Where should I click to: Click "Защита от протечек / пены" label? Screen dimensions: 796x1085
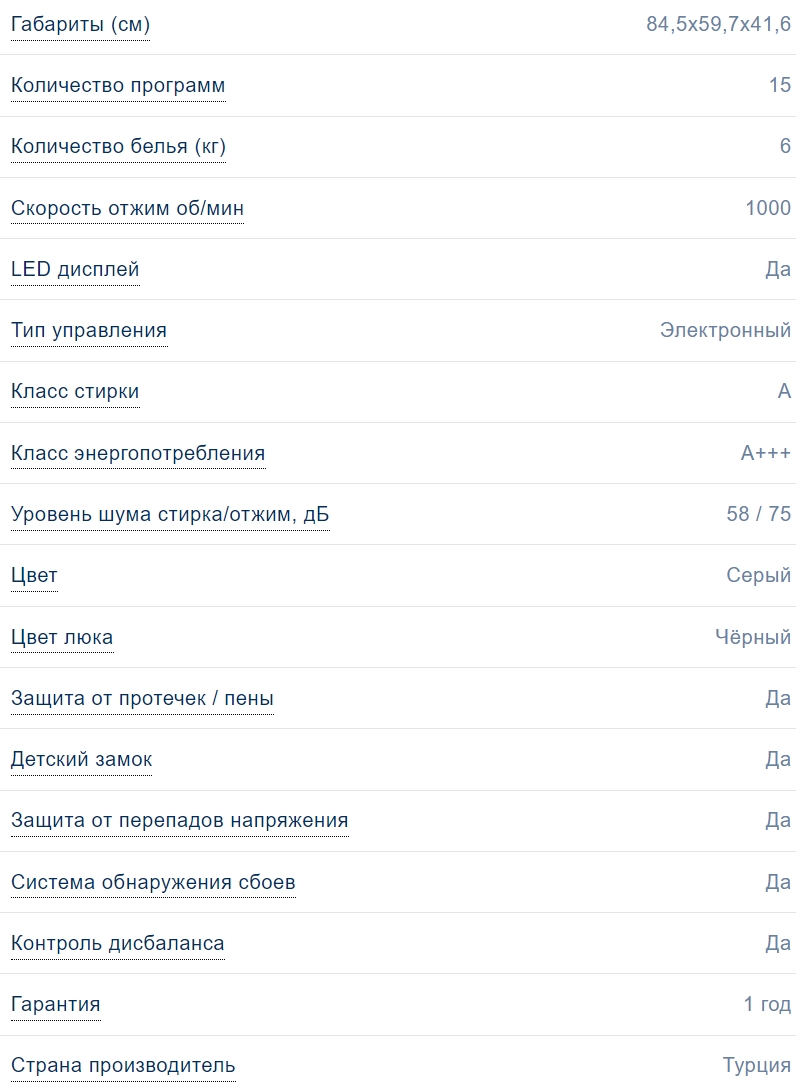click(142, 699)
